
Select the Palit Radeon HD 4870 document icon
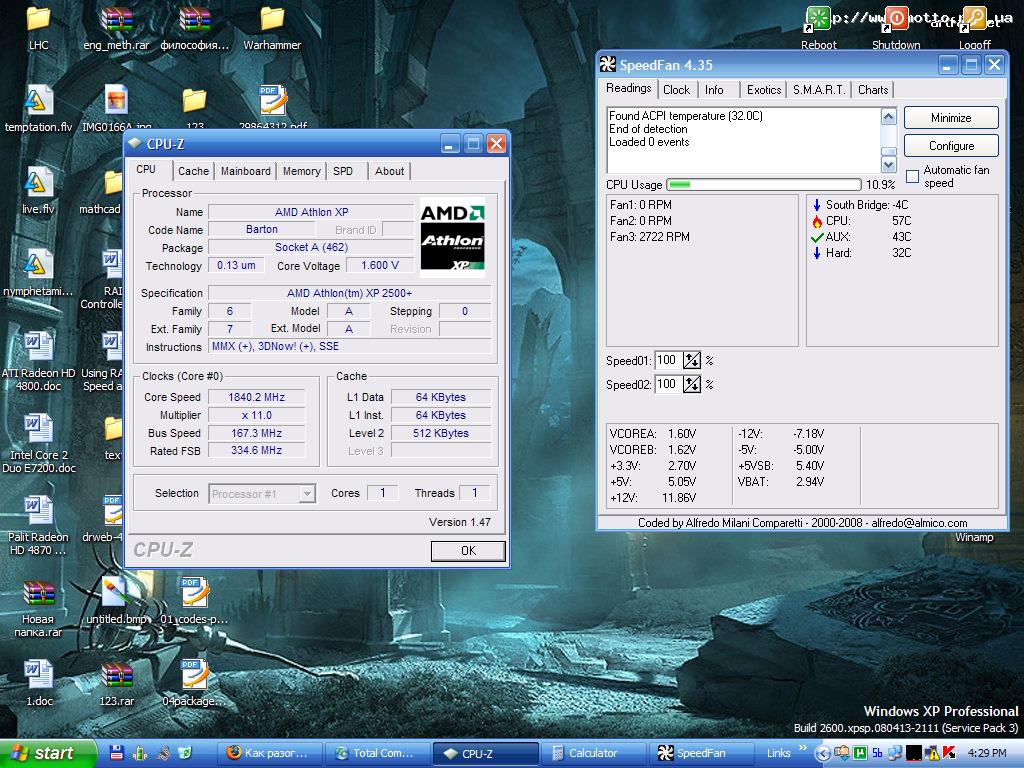(x=39, y=511)
